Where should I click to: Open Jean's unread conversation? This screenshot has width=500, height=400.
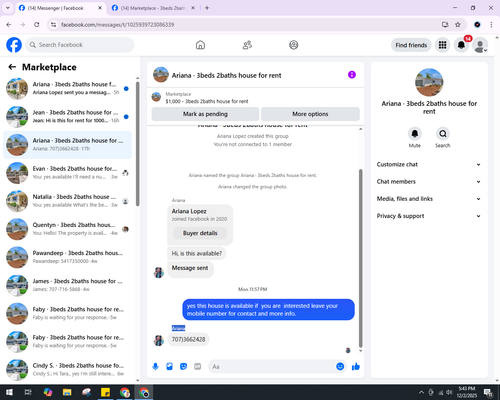tap(68, 117)
